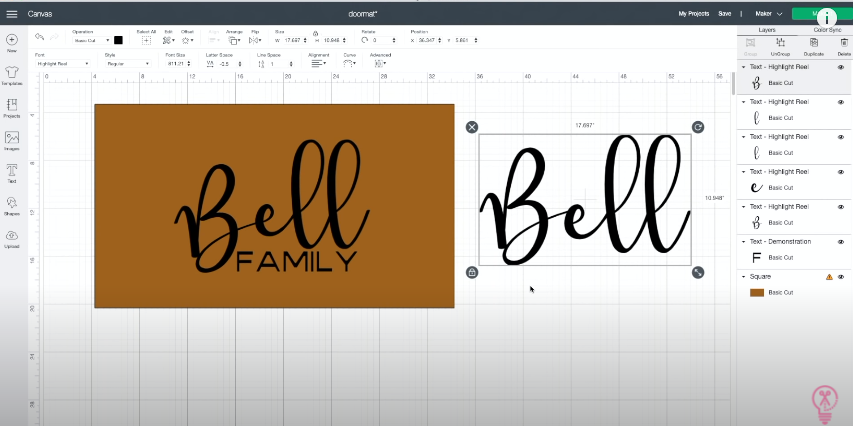The width and height of the screenshot is (853, 426).
Task: Click the resize handle on selected text
Action: [698, 273]
